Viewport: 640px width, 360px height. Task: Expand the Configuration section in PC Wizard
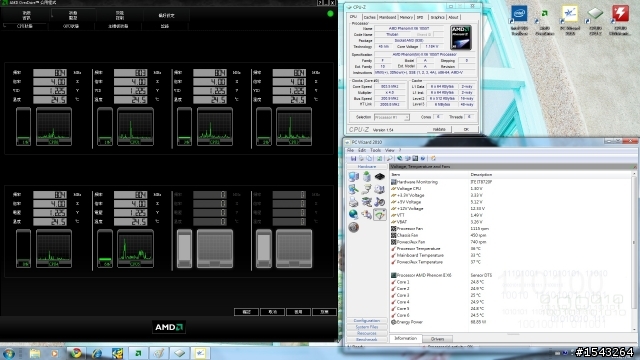(x=367, y=320)
